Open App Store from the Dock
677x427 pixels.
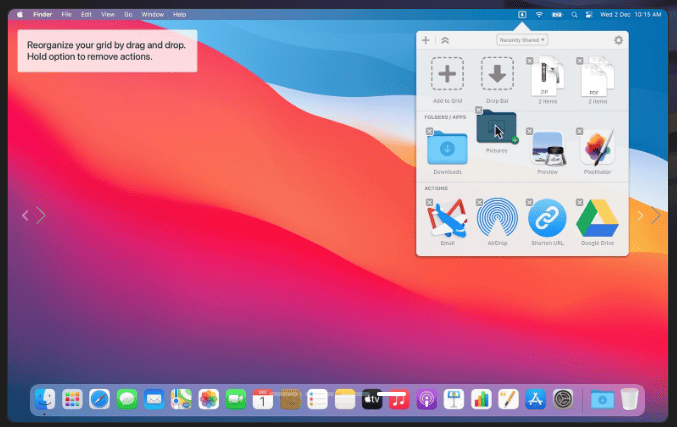535,399
